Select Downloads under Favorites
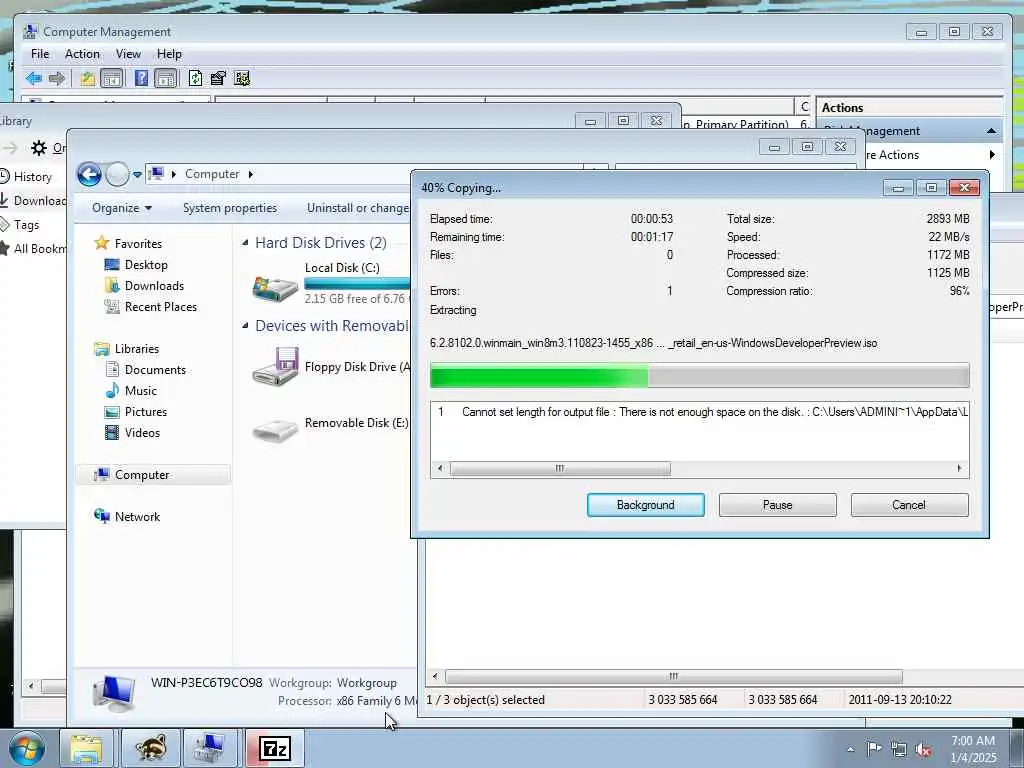The width and height of the screenshot is (1024, 768). (x=154, y=285)
